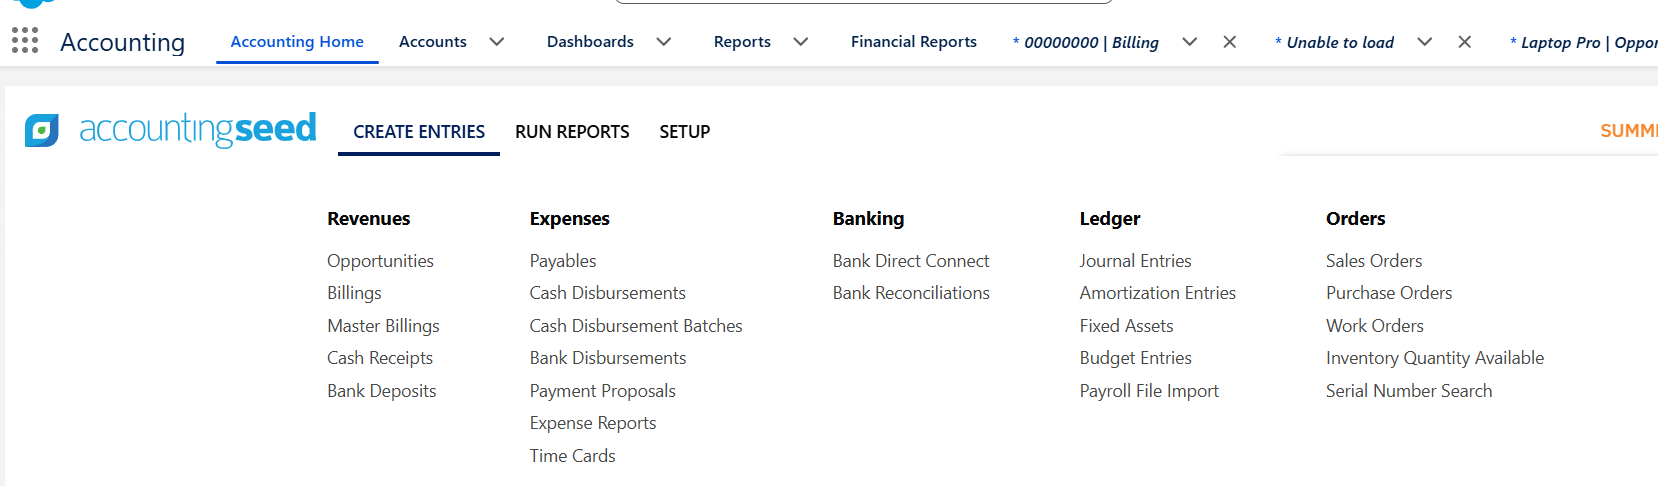Click the Accounting Seed logo icon

(x=42, y=130)
